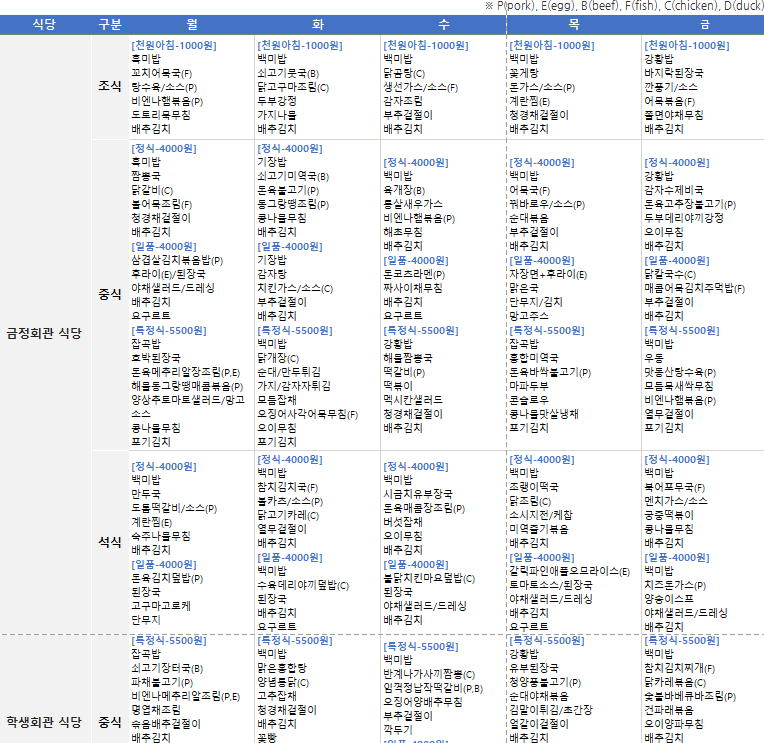Select the 월 (Monday) column header
Screen dimensions: 764x743
191,24
